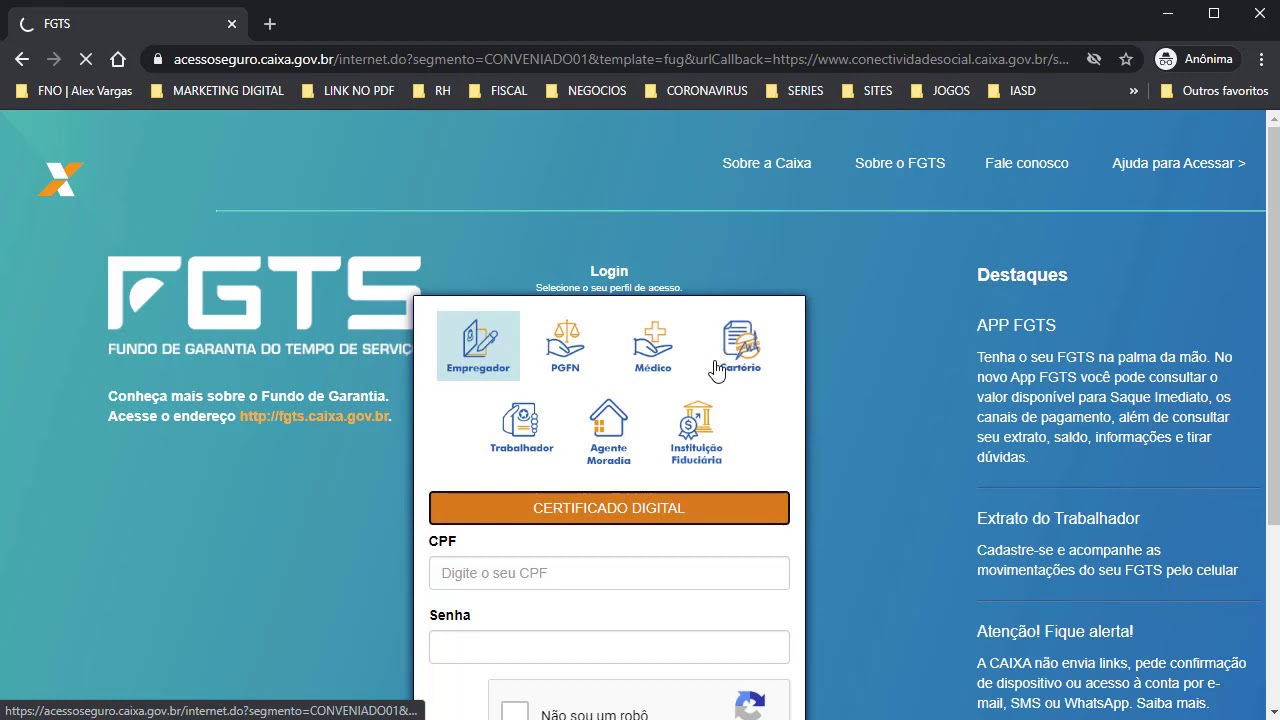This screenshot has width=1280, height=720.
Task: Open APP FGTS highlight link
Action: coord(1016,325)
